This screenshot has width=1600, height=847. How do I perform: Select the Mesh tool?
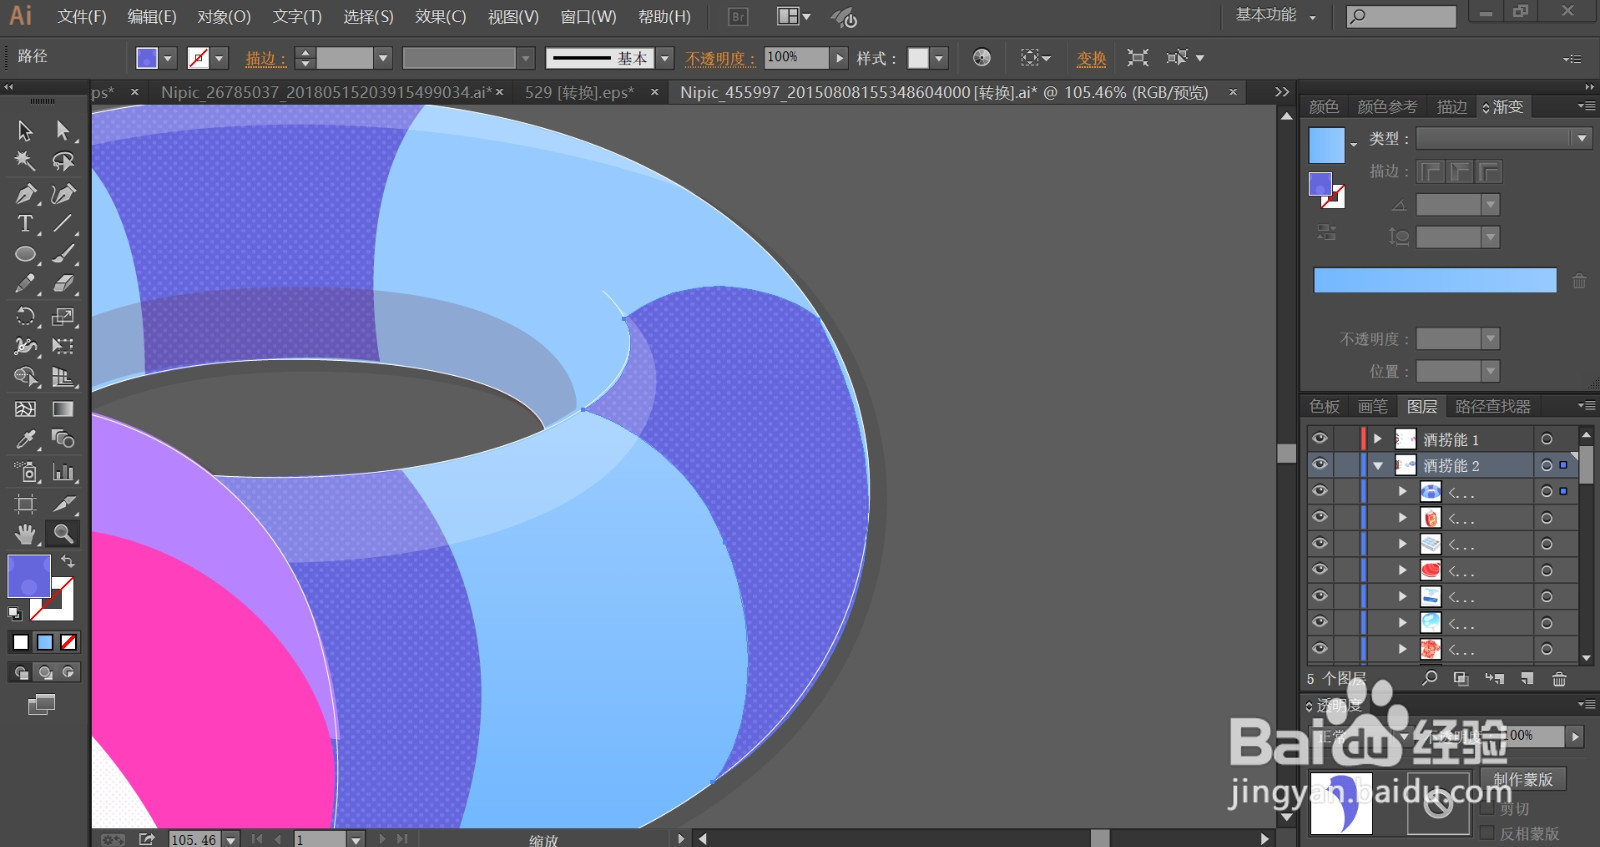coord(25,409)
